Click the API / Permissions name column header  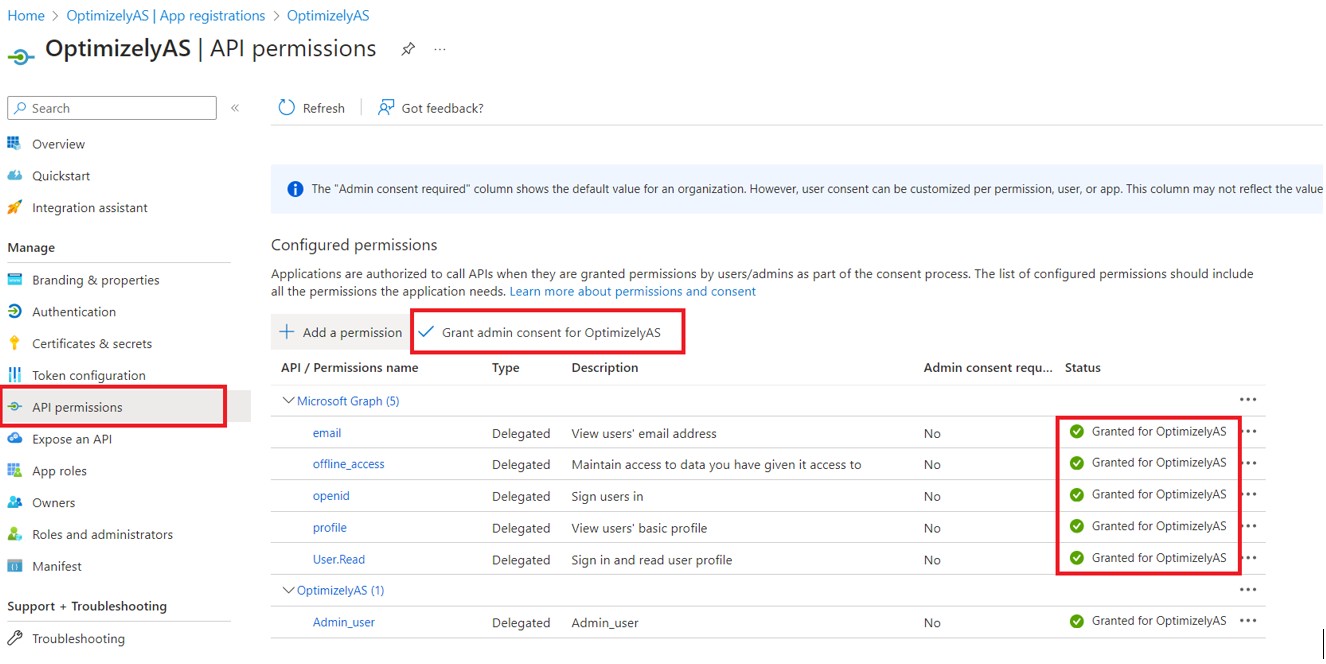click(350, 368)
